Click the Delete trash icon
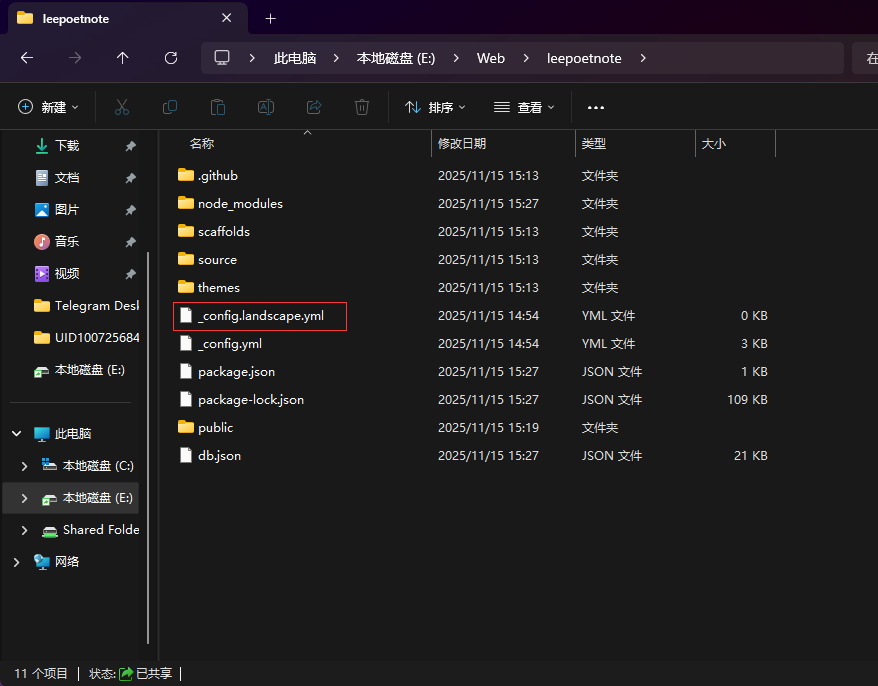This screenshot has width=878, height=686. pyautogui.click(x=362, y=107)
